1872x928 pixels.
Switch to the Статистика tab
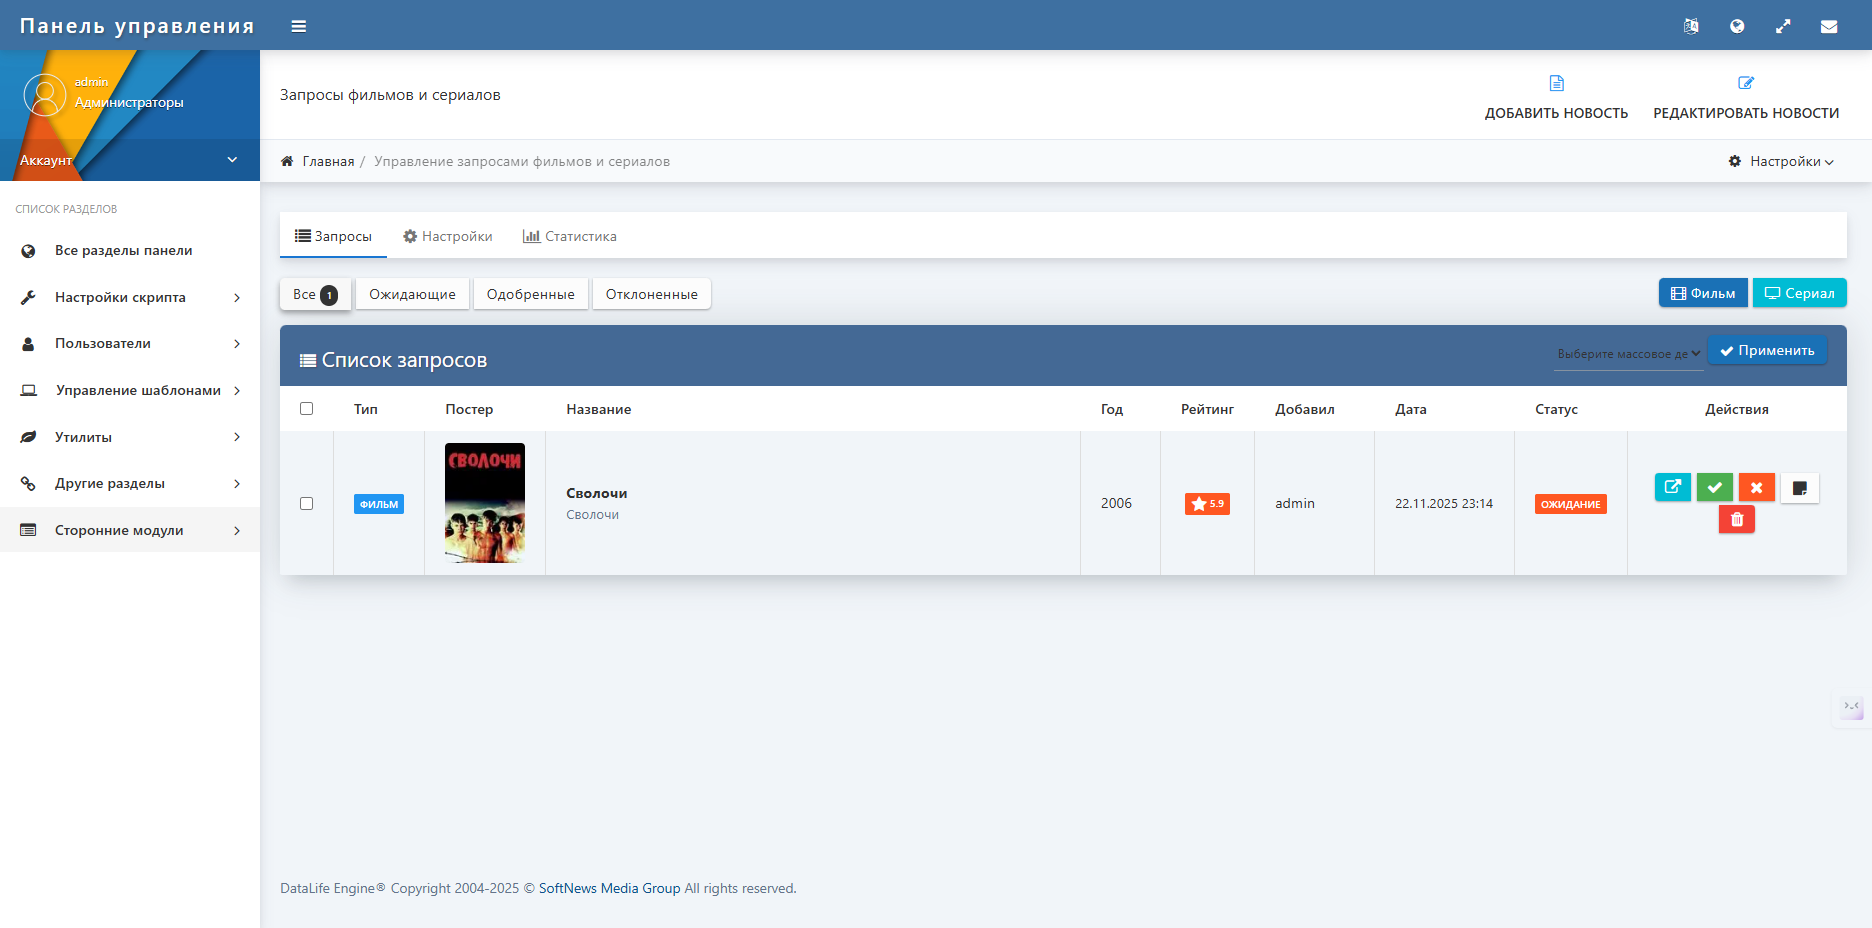pyautogui.click(x=570, y=237)
